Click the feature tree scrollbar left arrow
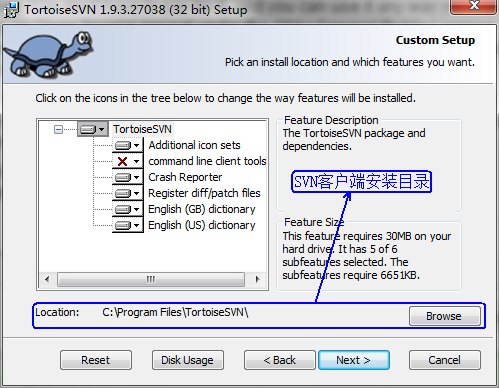Viewport: 499px width, 388px height. tap(47, 279)
